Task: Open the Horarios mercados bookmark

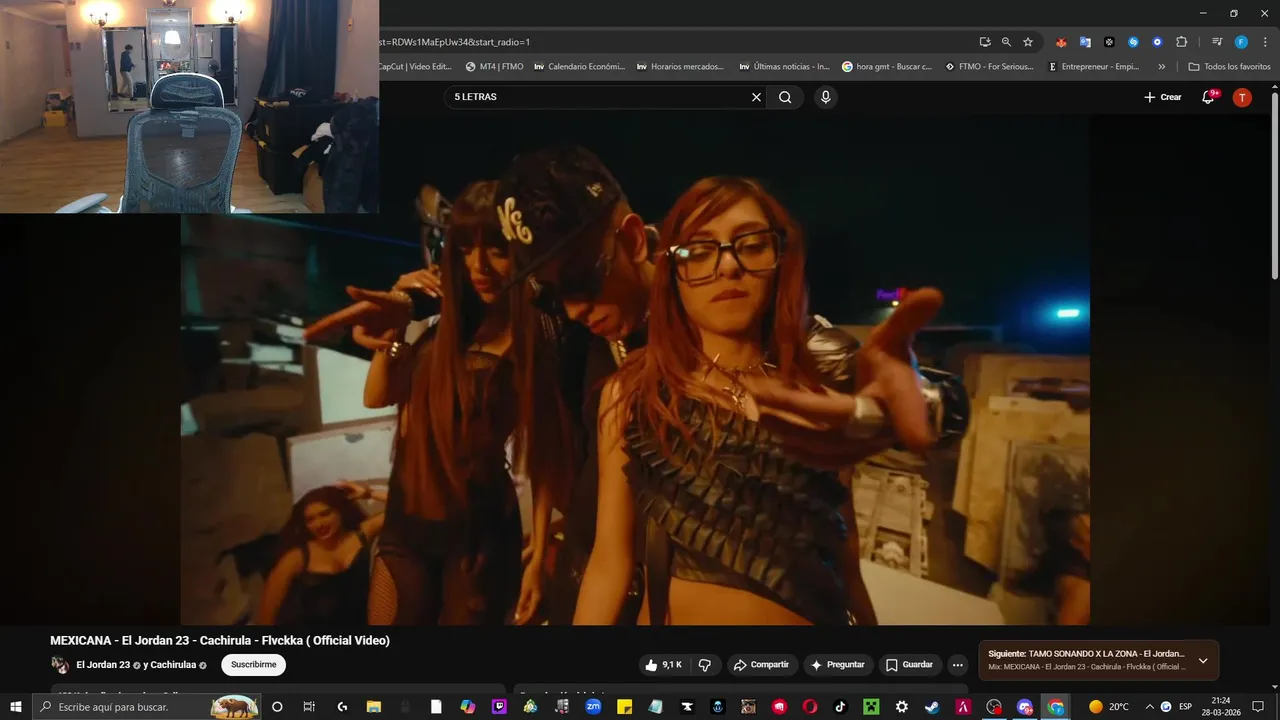Action: [679, 67]
